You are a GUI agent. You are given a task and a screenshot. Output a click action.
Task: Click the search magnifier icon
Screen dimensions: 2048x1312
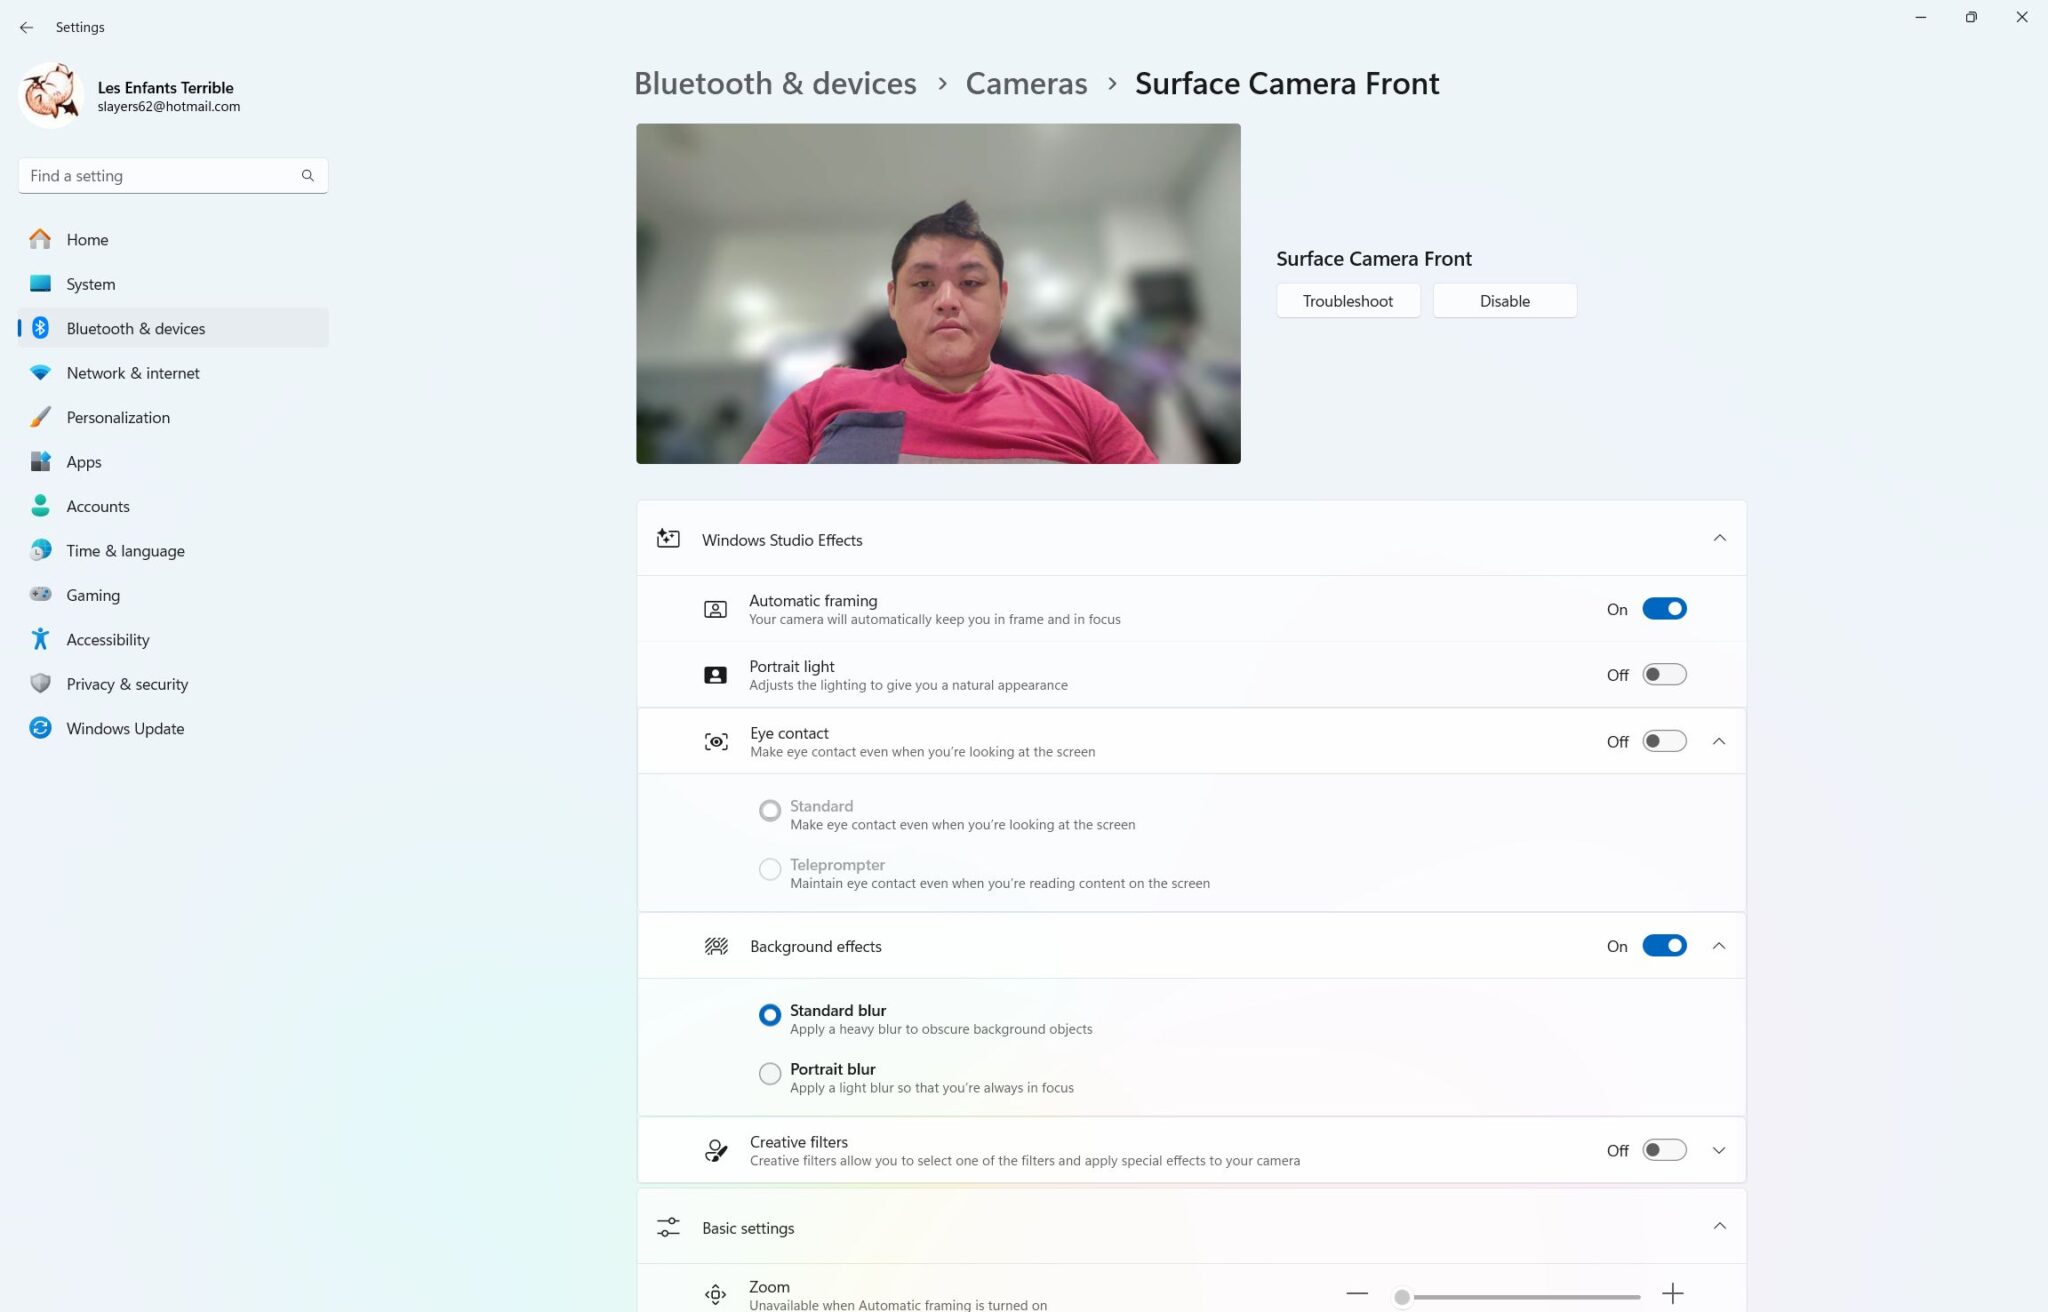[x=307, y=175]
